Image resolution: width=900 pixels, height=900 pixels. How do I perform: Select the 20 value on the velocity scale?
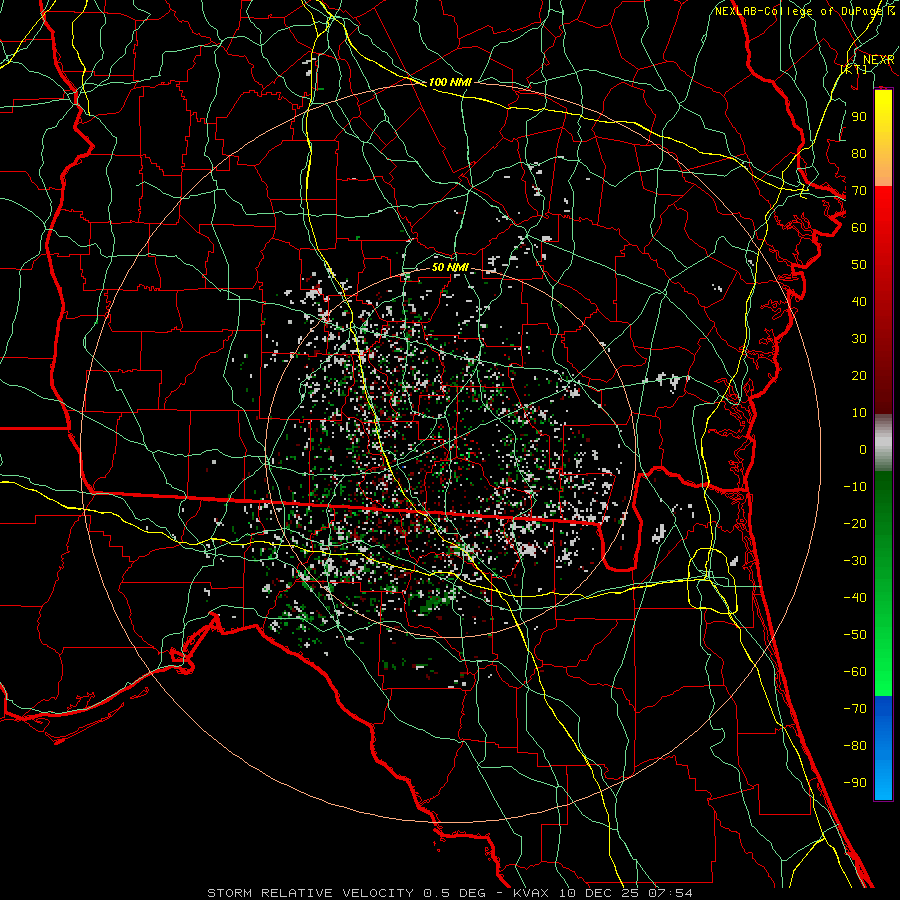(x=859, y=375)
